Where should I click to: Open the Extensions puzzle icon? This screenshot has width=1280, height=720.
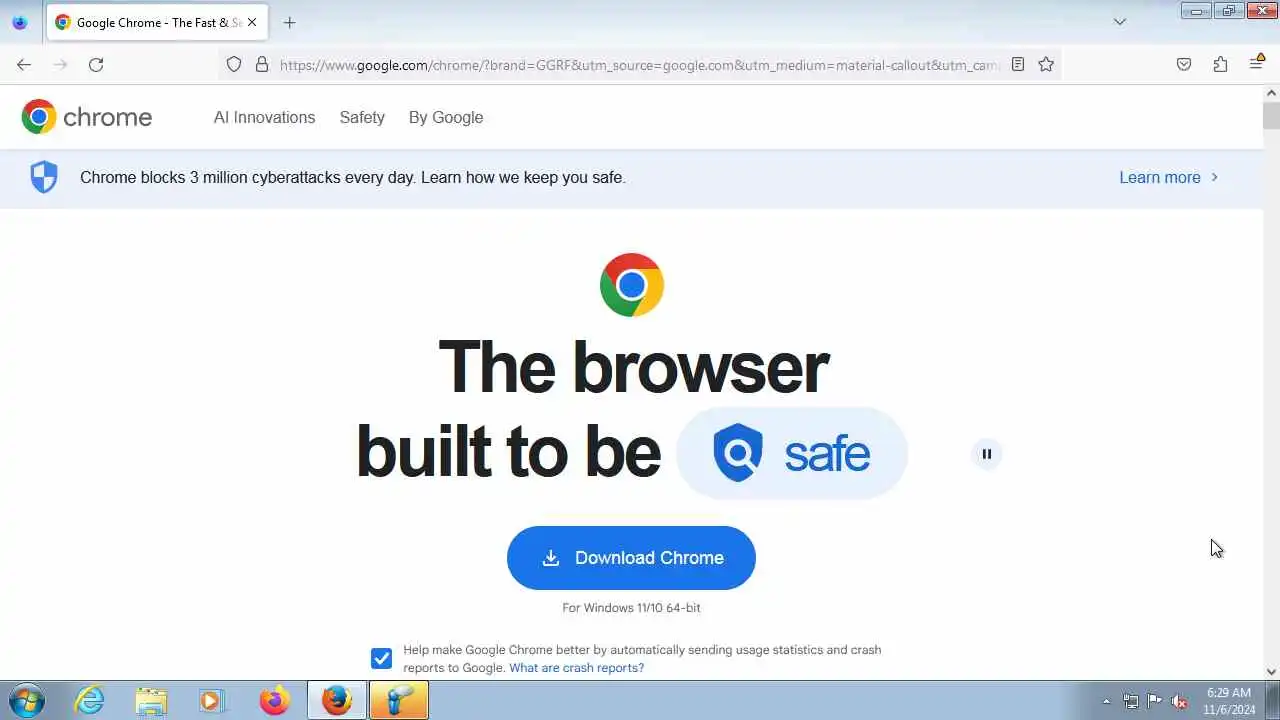1220,64
